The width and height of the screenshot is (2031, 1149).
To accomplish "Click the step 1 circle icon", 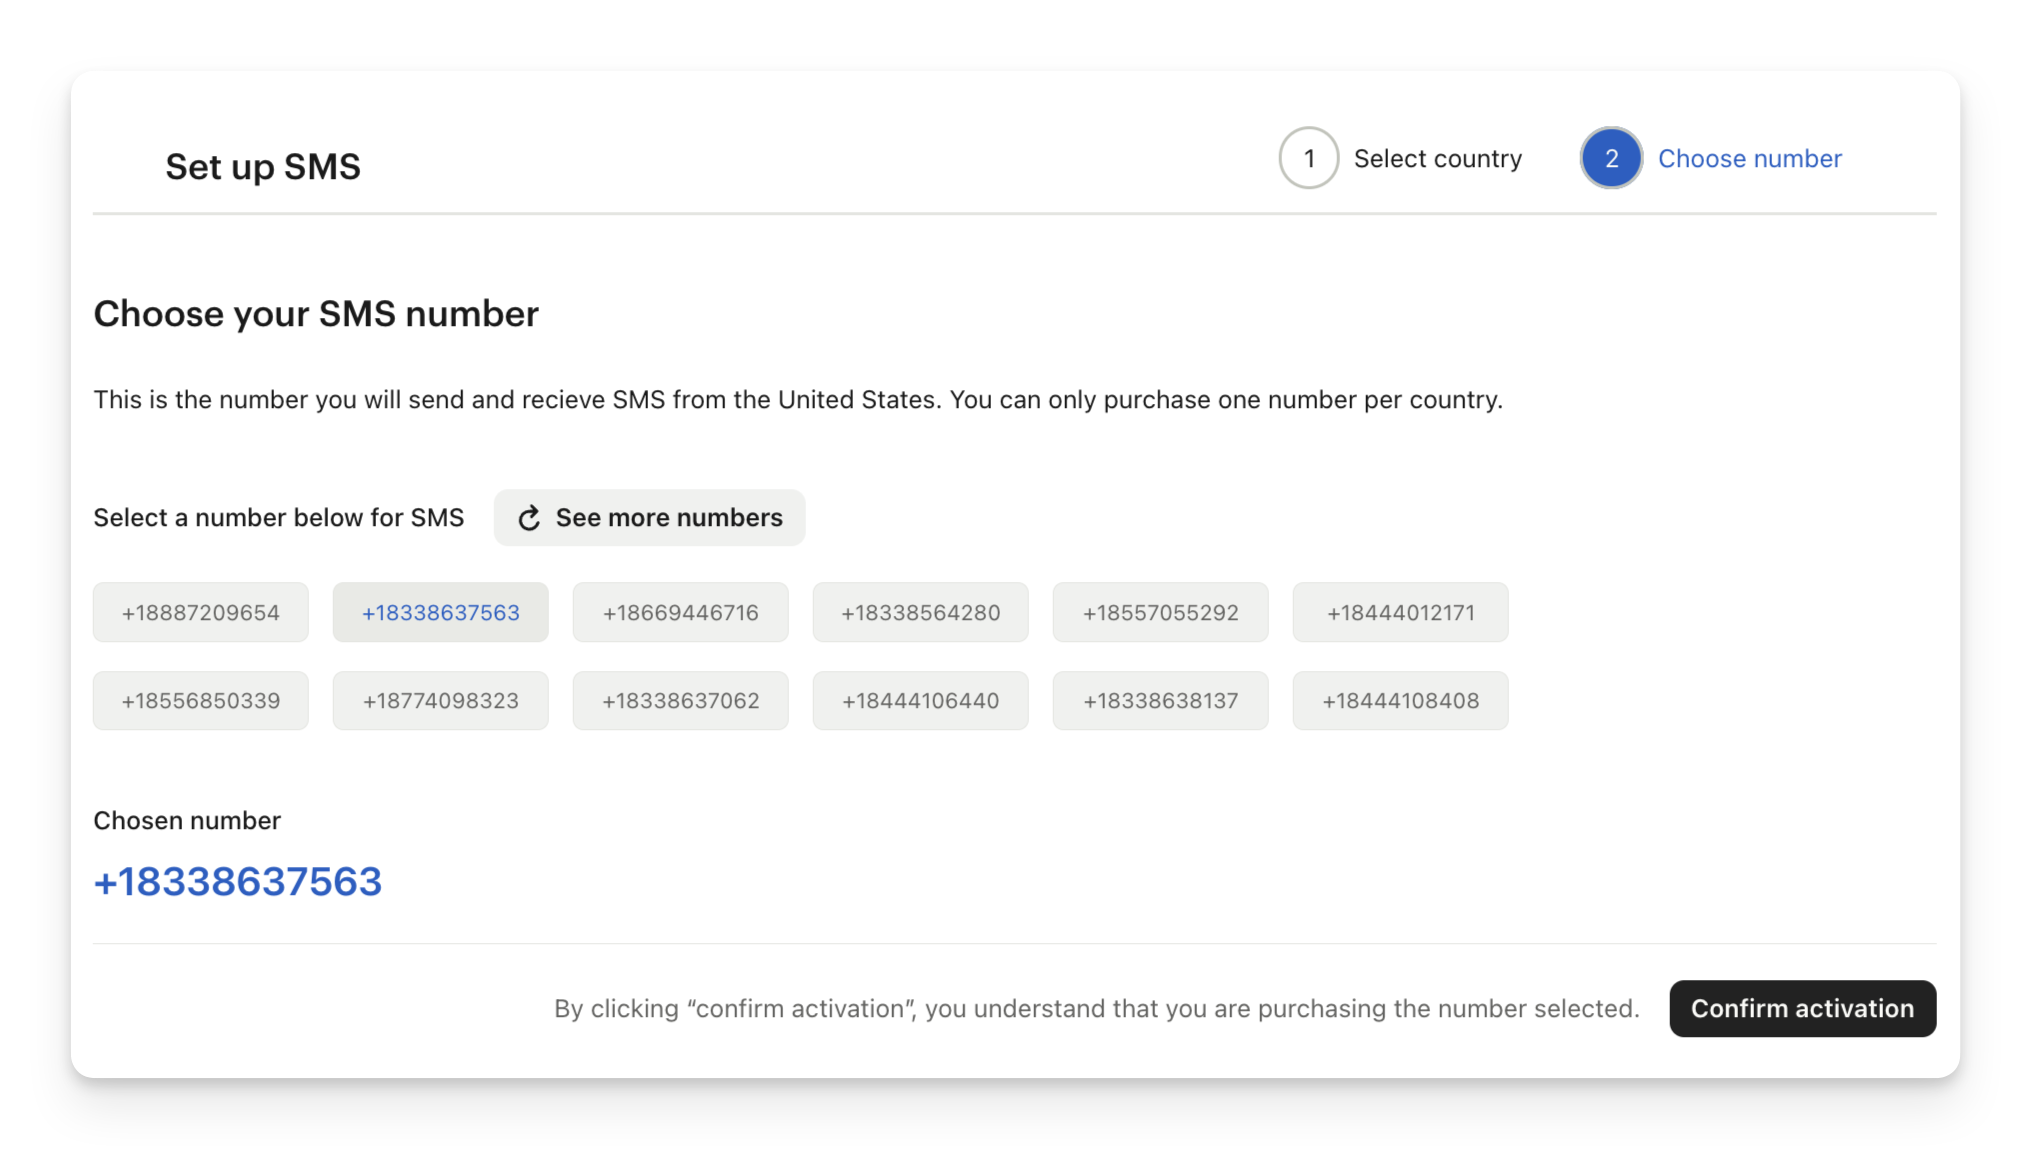I will [1308, 158].
